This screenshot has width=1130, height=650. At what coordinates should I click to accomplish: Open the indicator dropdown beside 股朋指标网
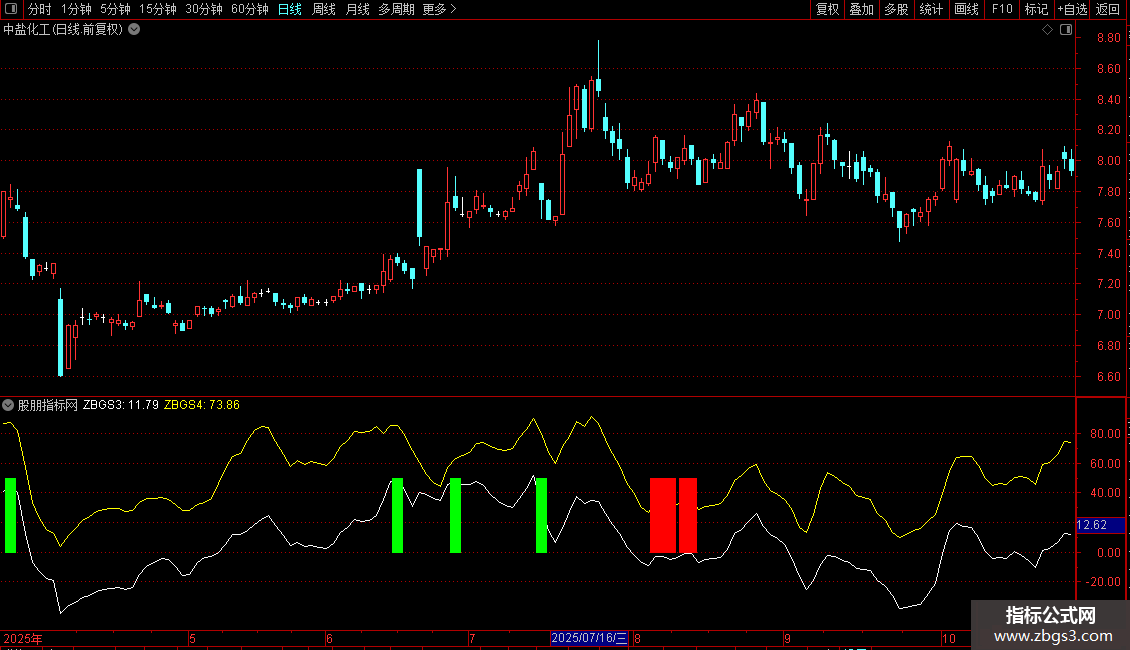8,405
